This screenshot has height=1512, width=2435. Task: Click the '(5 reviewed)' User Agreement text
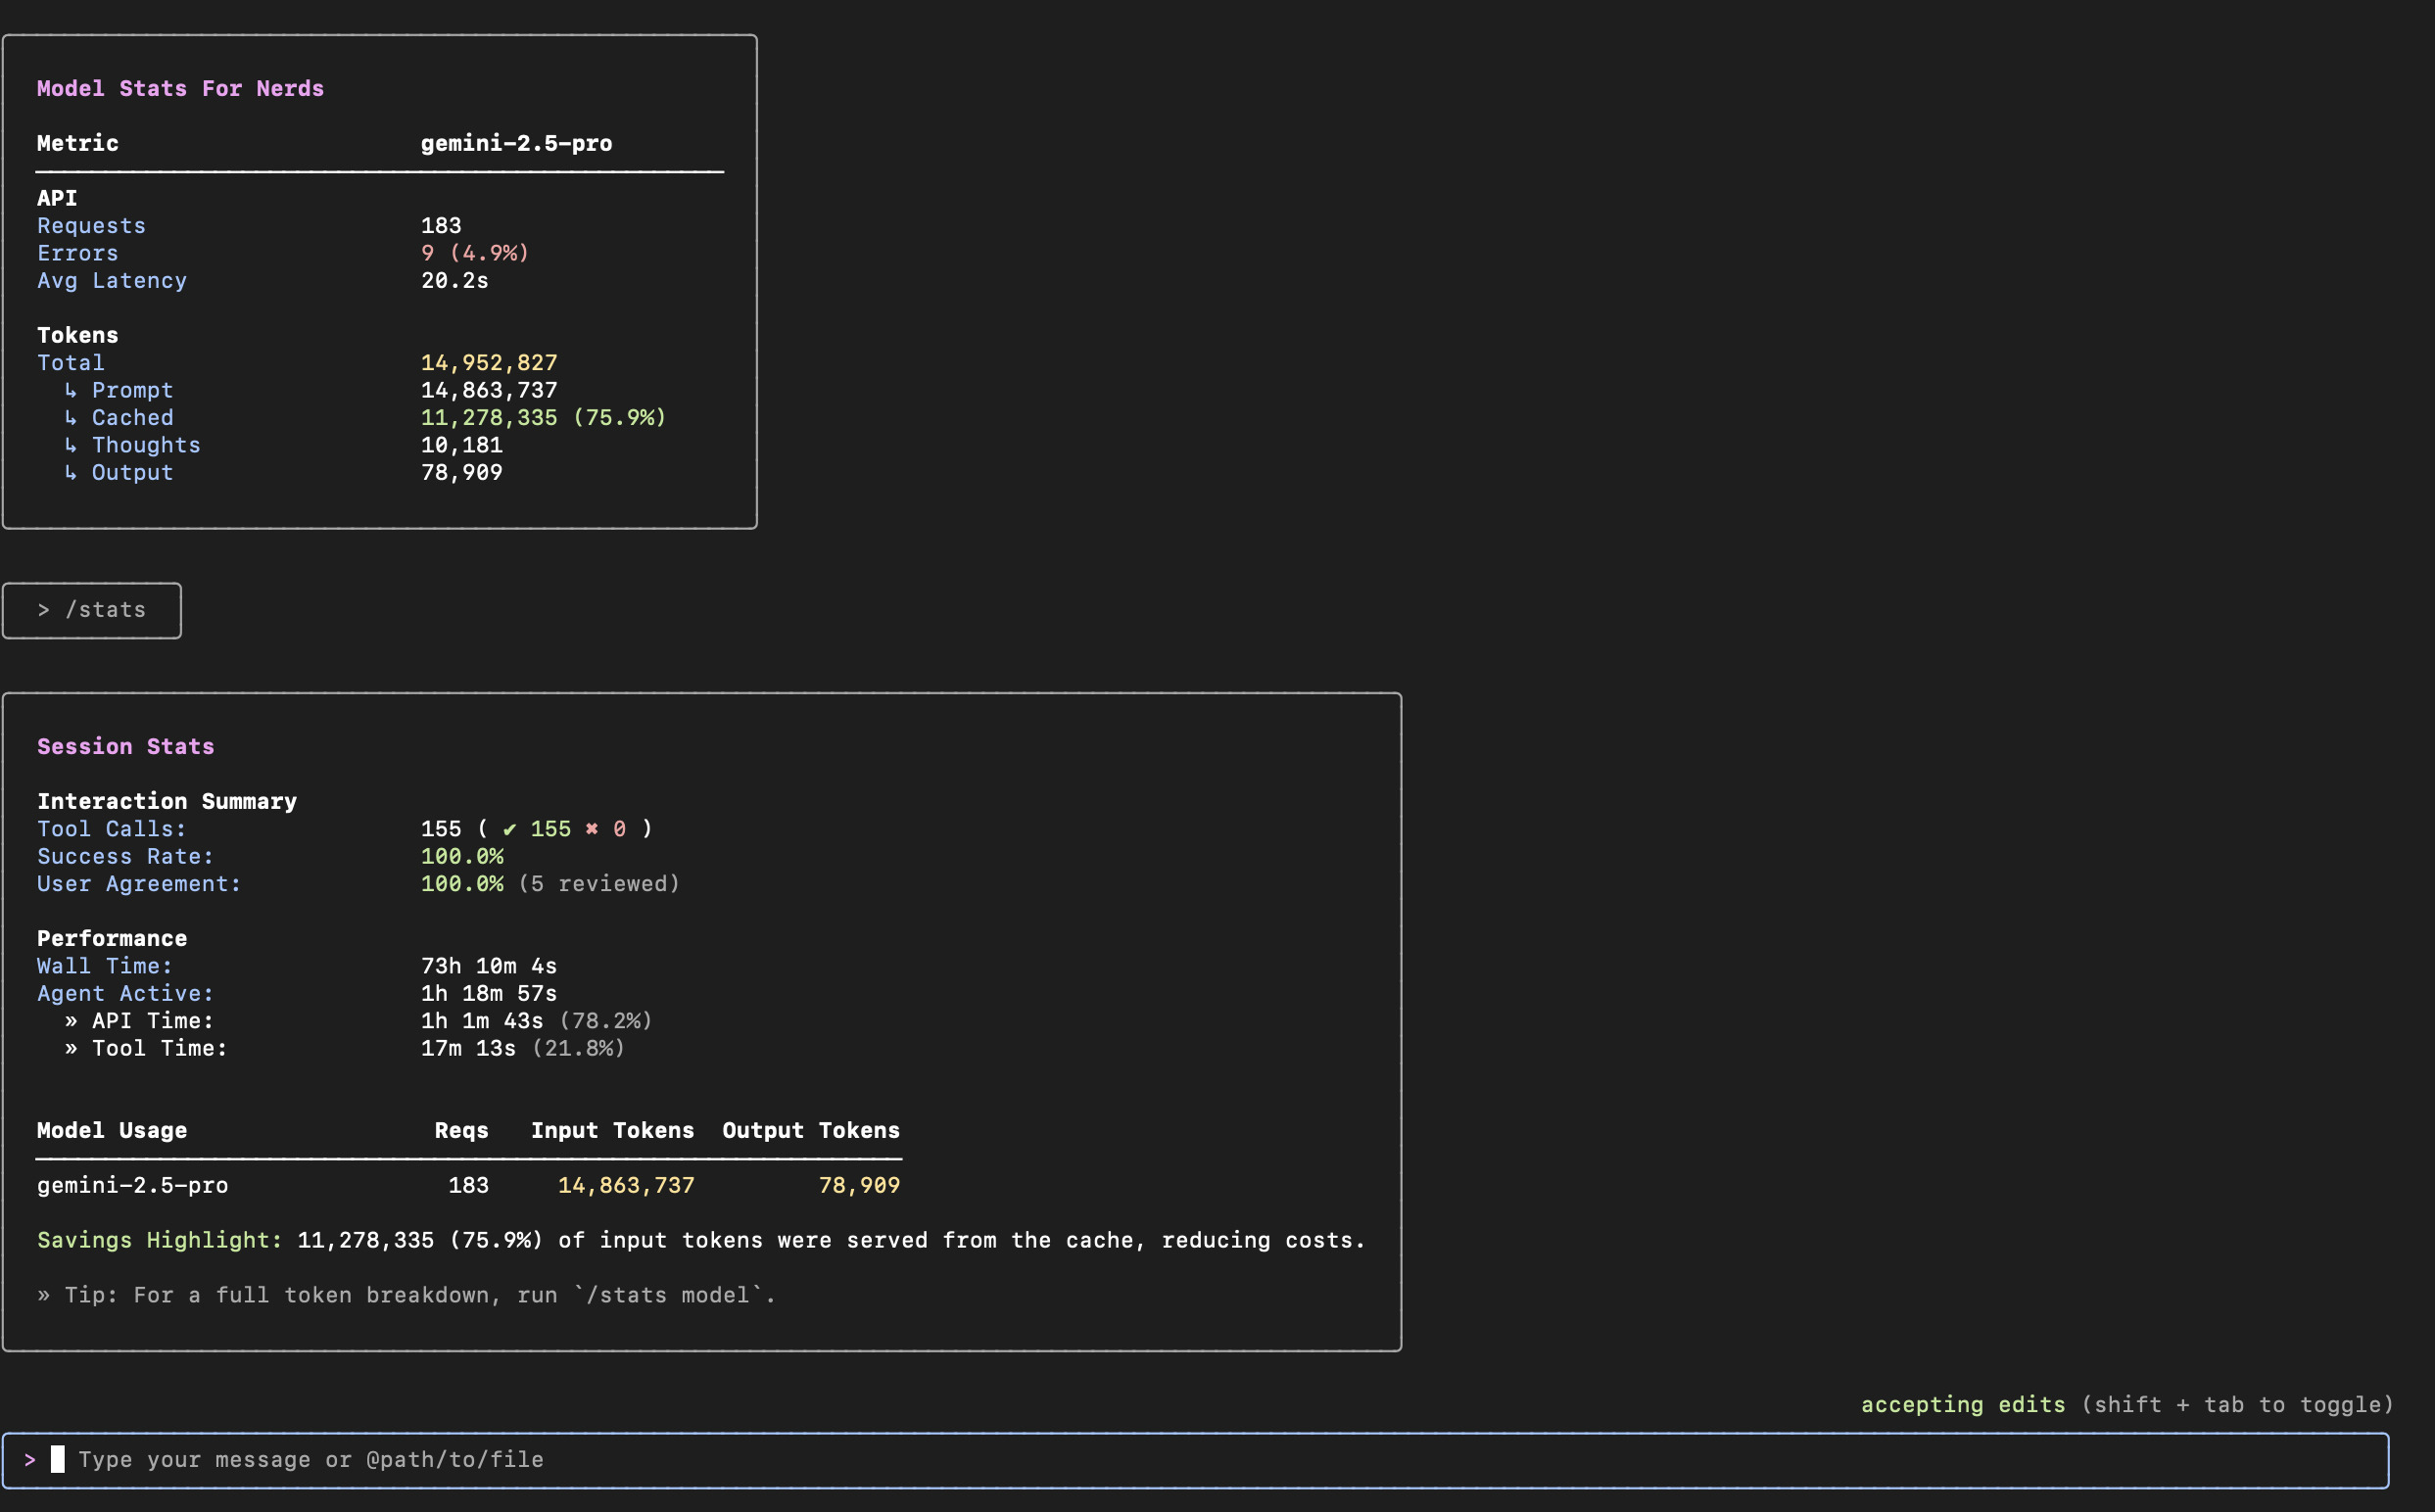(599, 884)
